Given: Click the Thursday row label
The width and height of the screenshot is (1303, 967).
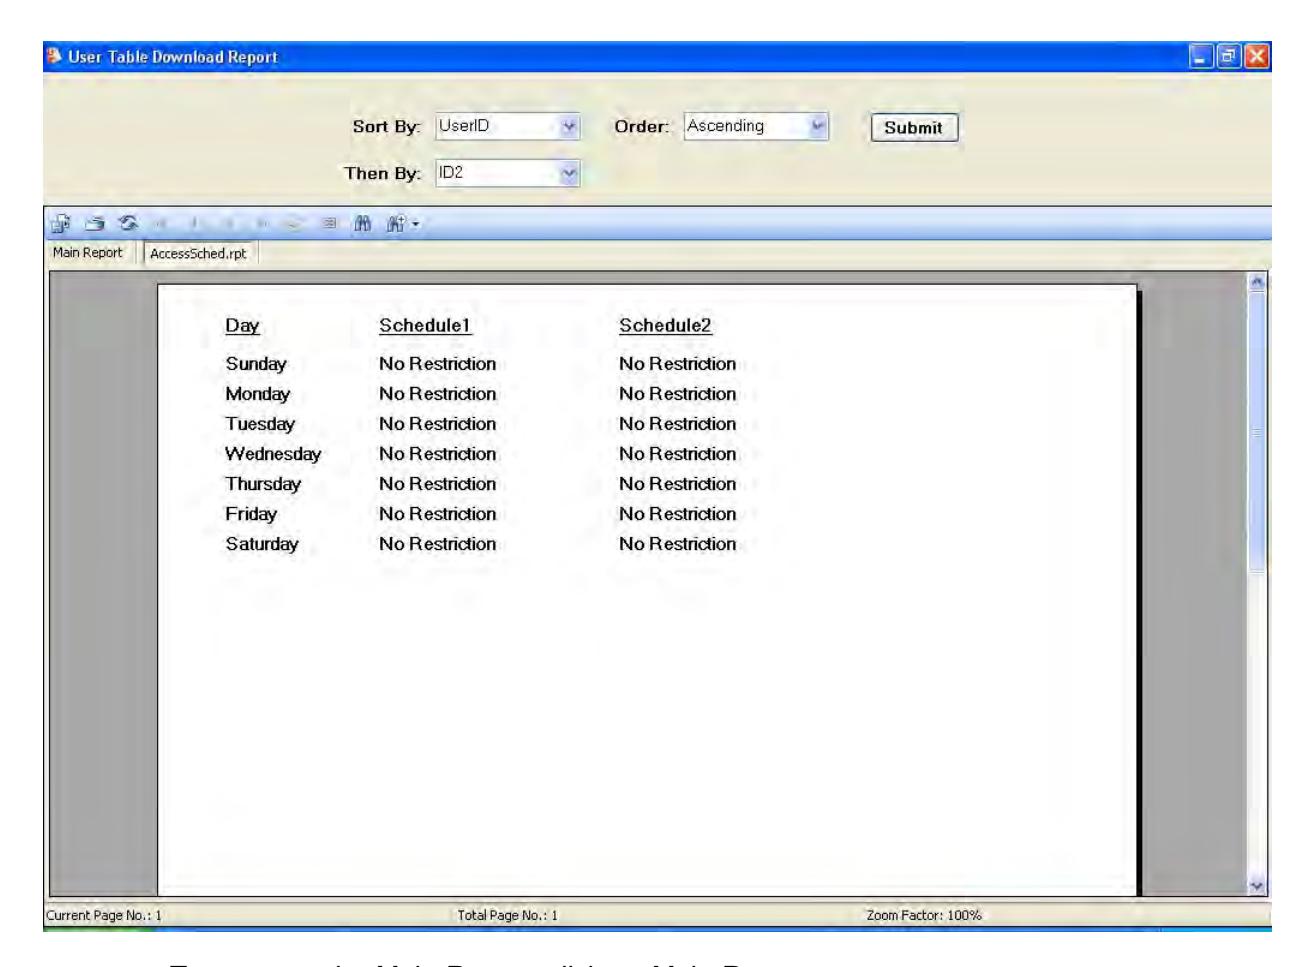Looking at the screenshot, I should 263,484.
